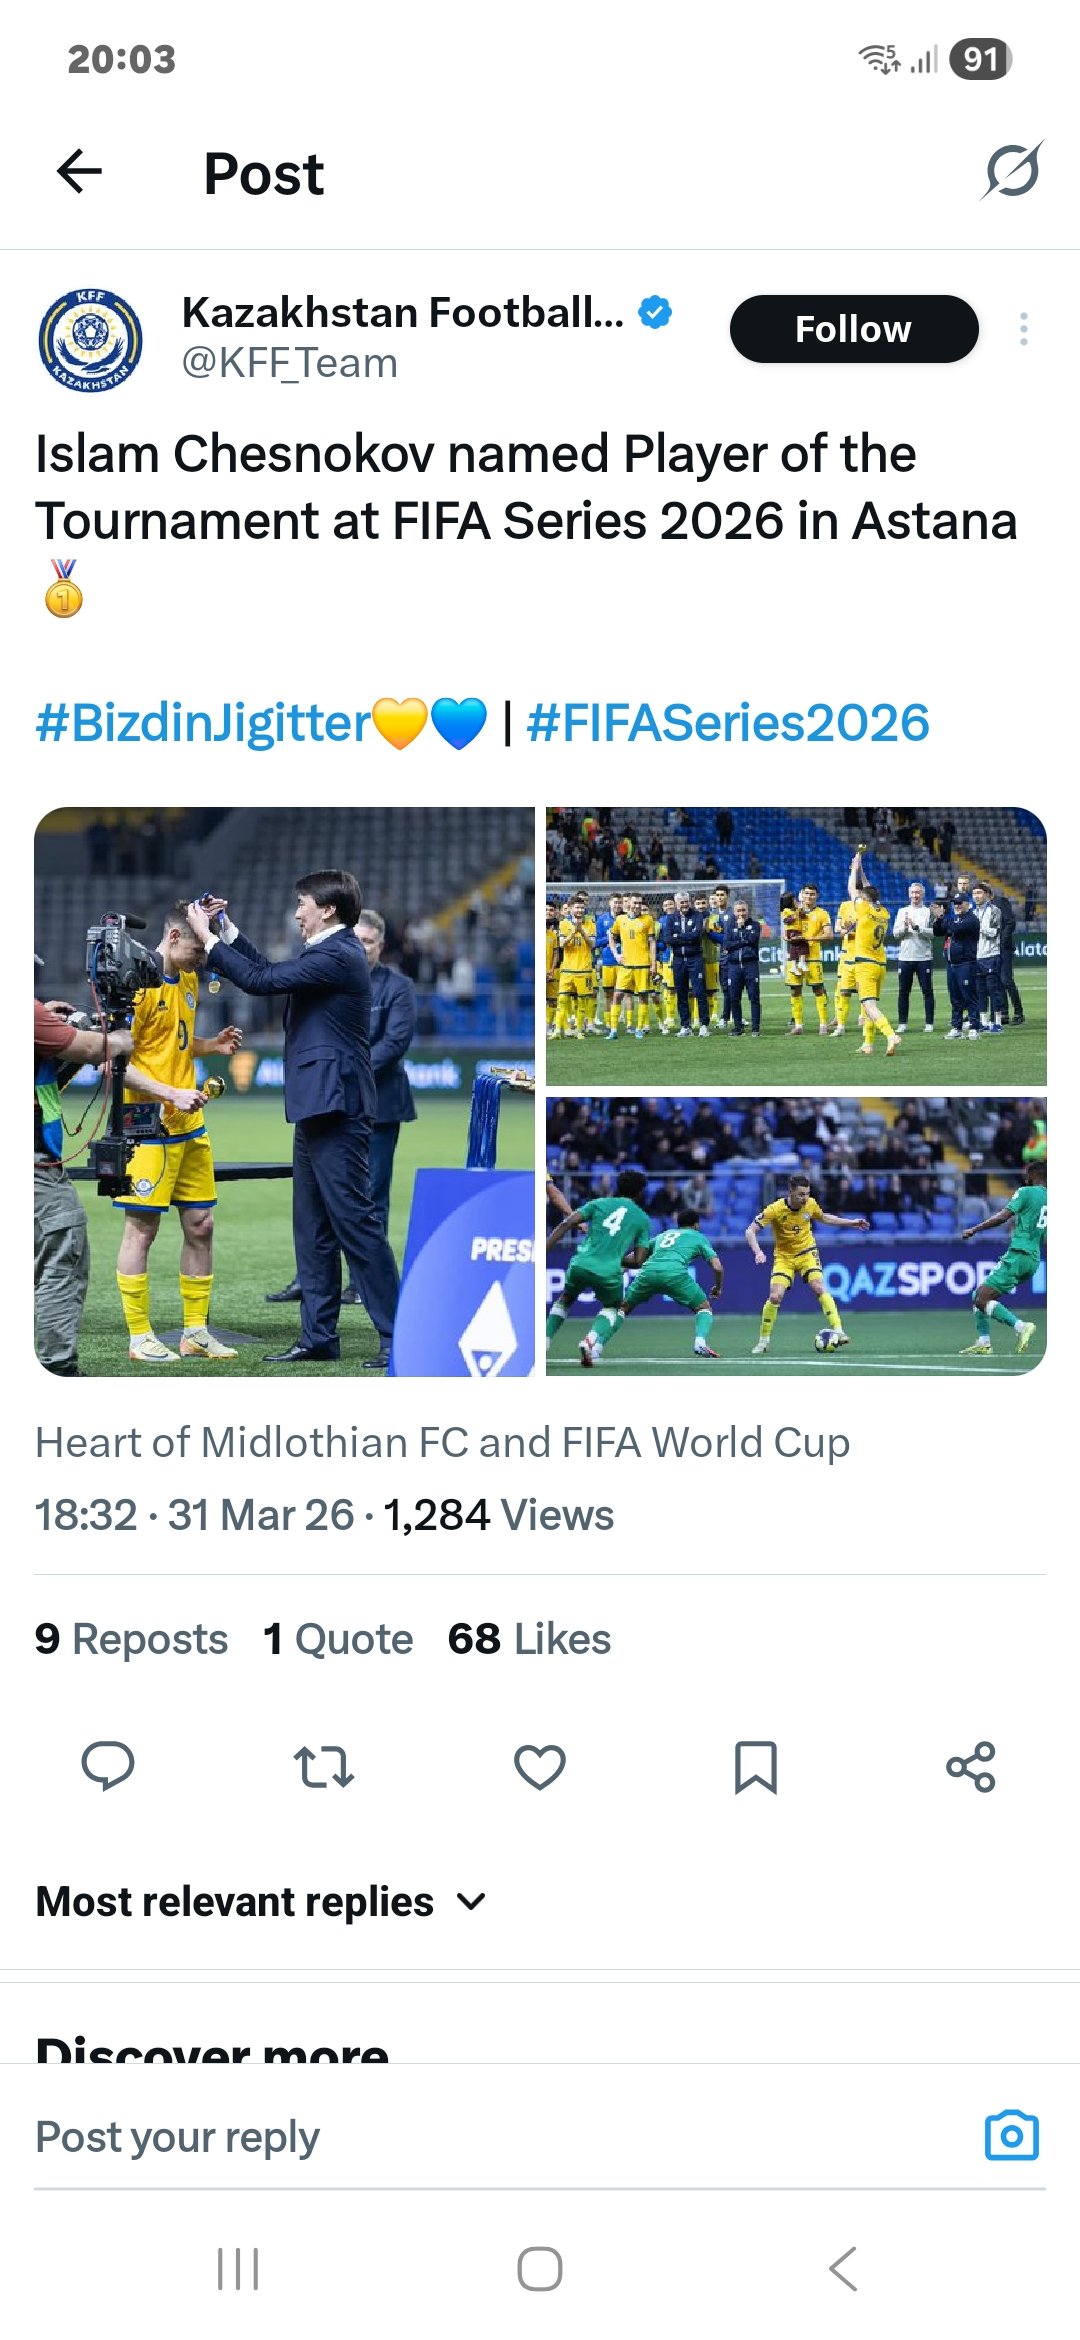Viewport: 1080px width, 2340px height.
Task: Tap the back arrow
Action: click(80, 172)
